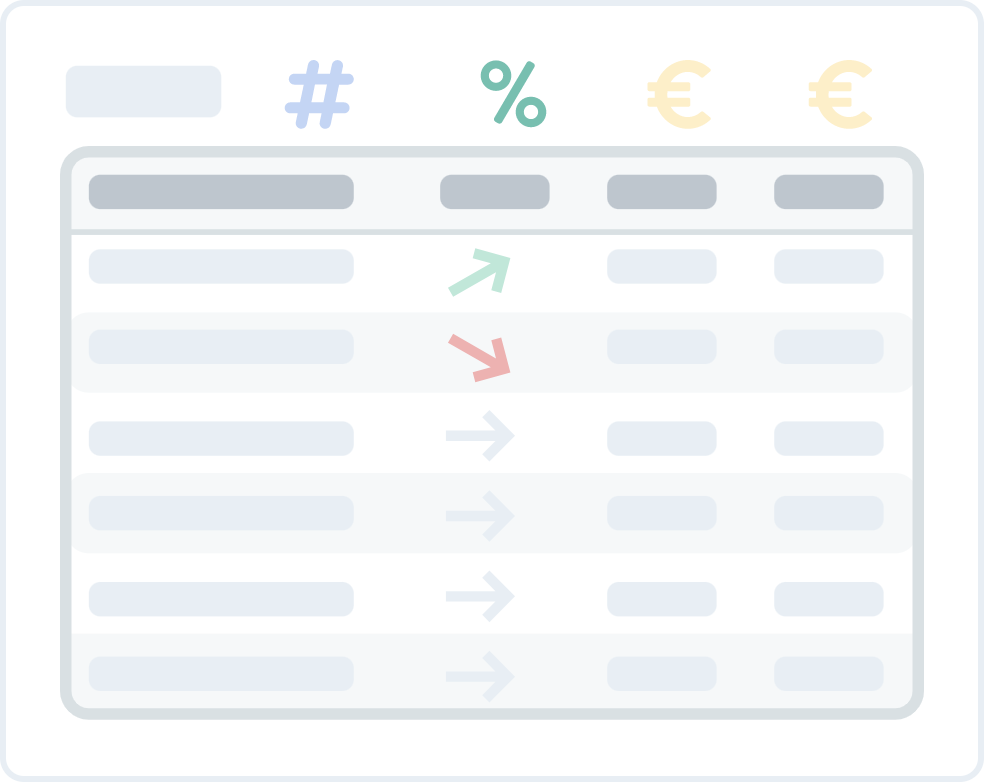The width and height of the screenshot is (984, 782).
Task: Click the green percent icon
Action: point(513,93)
